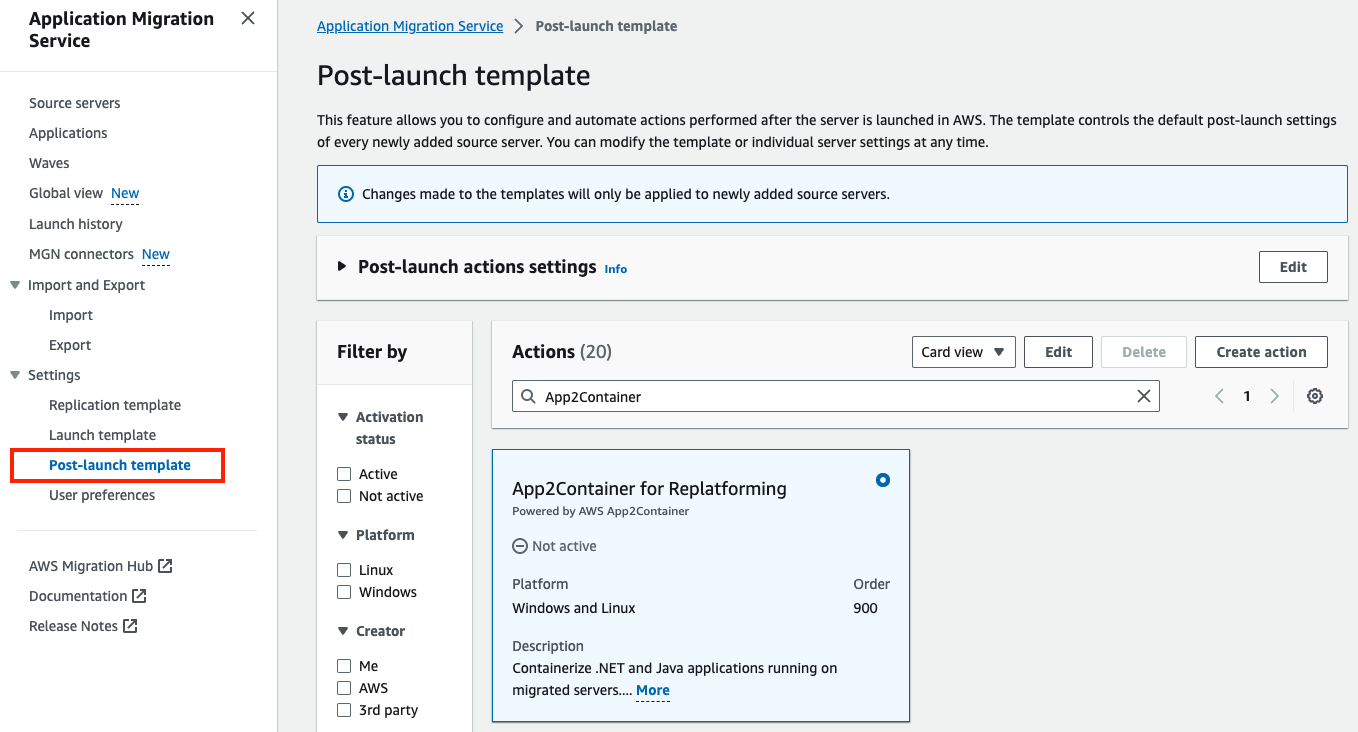Viewport: 1358px width, 732px height.
Task: Click the Not active status icon on card
Action: coord(520,546)
